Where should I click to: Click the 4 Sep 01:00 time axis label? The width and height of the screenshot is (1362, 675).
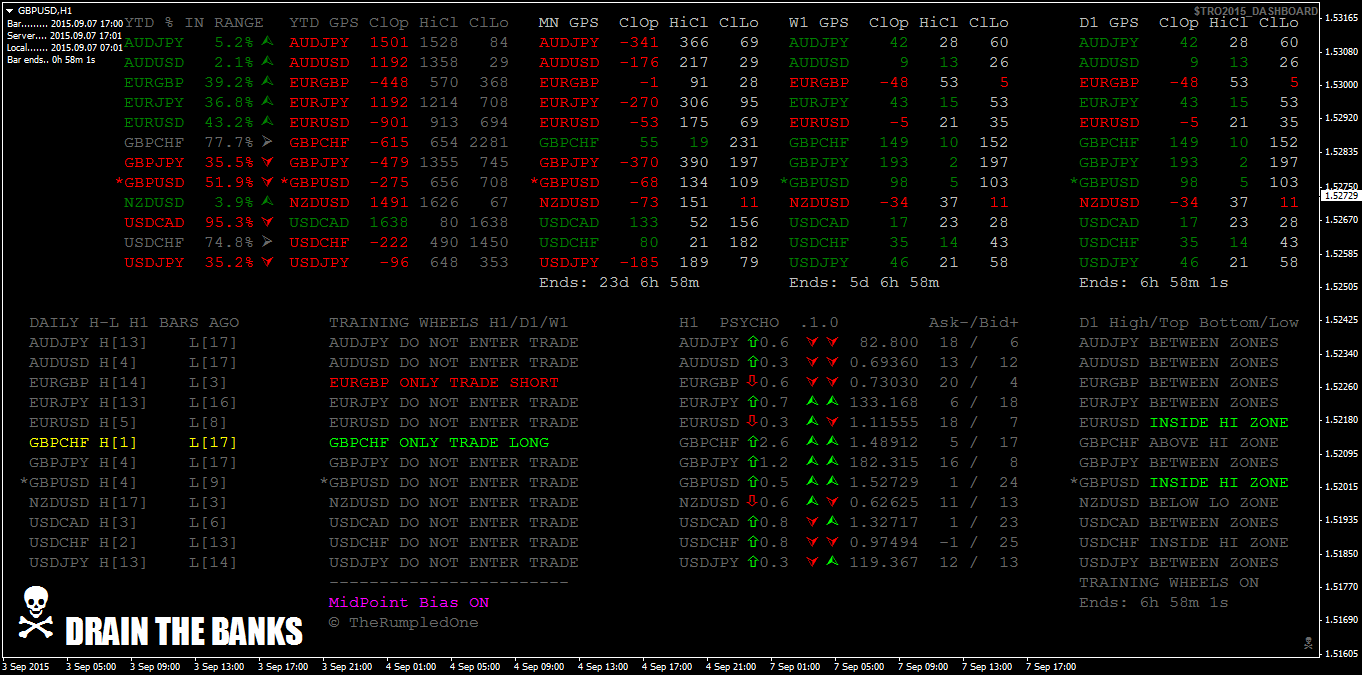coord(410,666)
